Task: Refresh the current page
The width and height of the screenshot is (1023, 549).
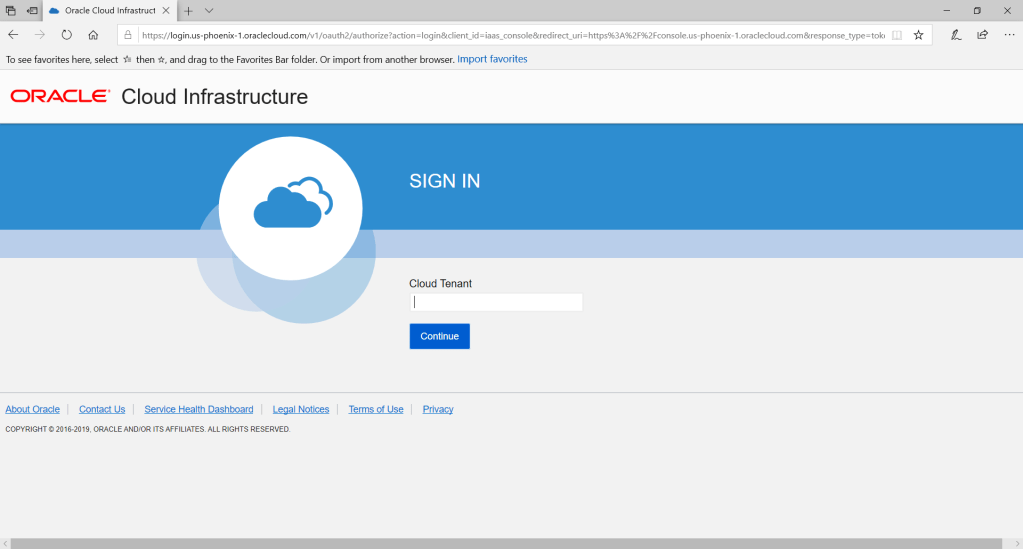Action: 66,34
